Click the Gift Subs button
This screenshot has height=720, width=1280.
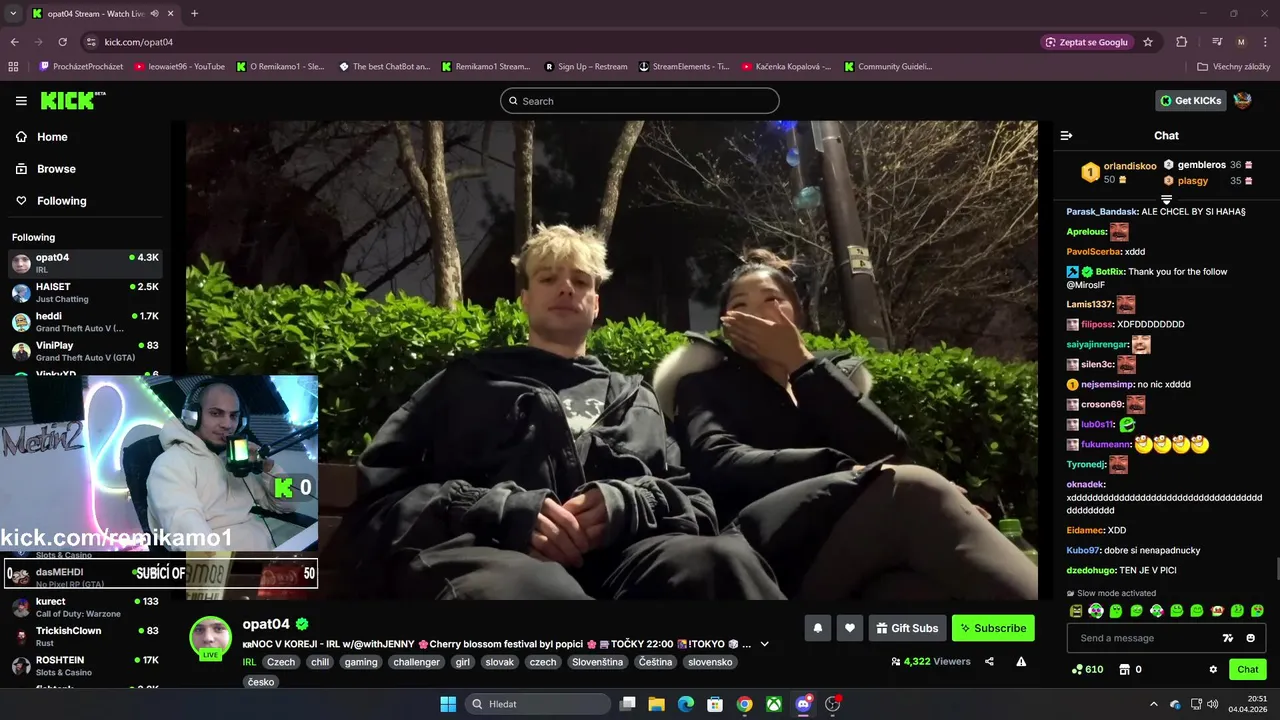click(x=907, y=628)
